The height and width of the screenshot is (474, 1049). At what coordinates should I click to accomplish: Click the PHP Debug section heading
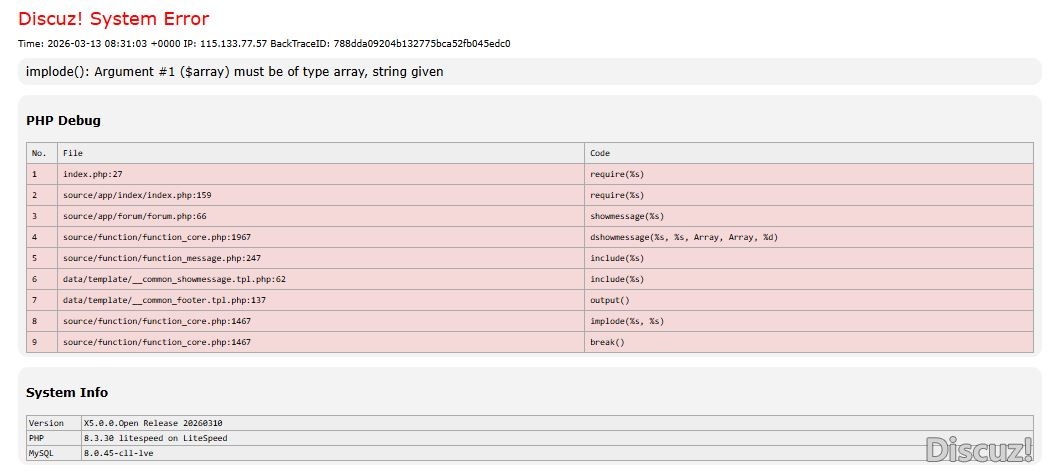63,121
